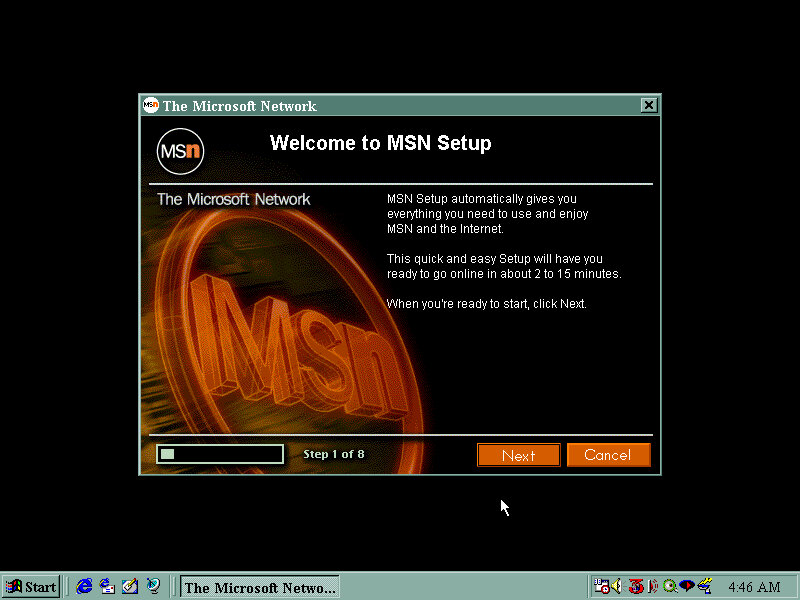
Task: Click the red number 3 tray icon
Action: (x=636, y=587)
